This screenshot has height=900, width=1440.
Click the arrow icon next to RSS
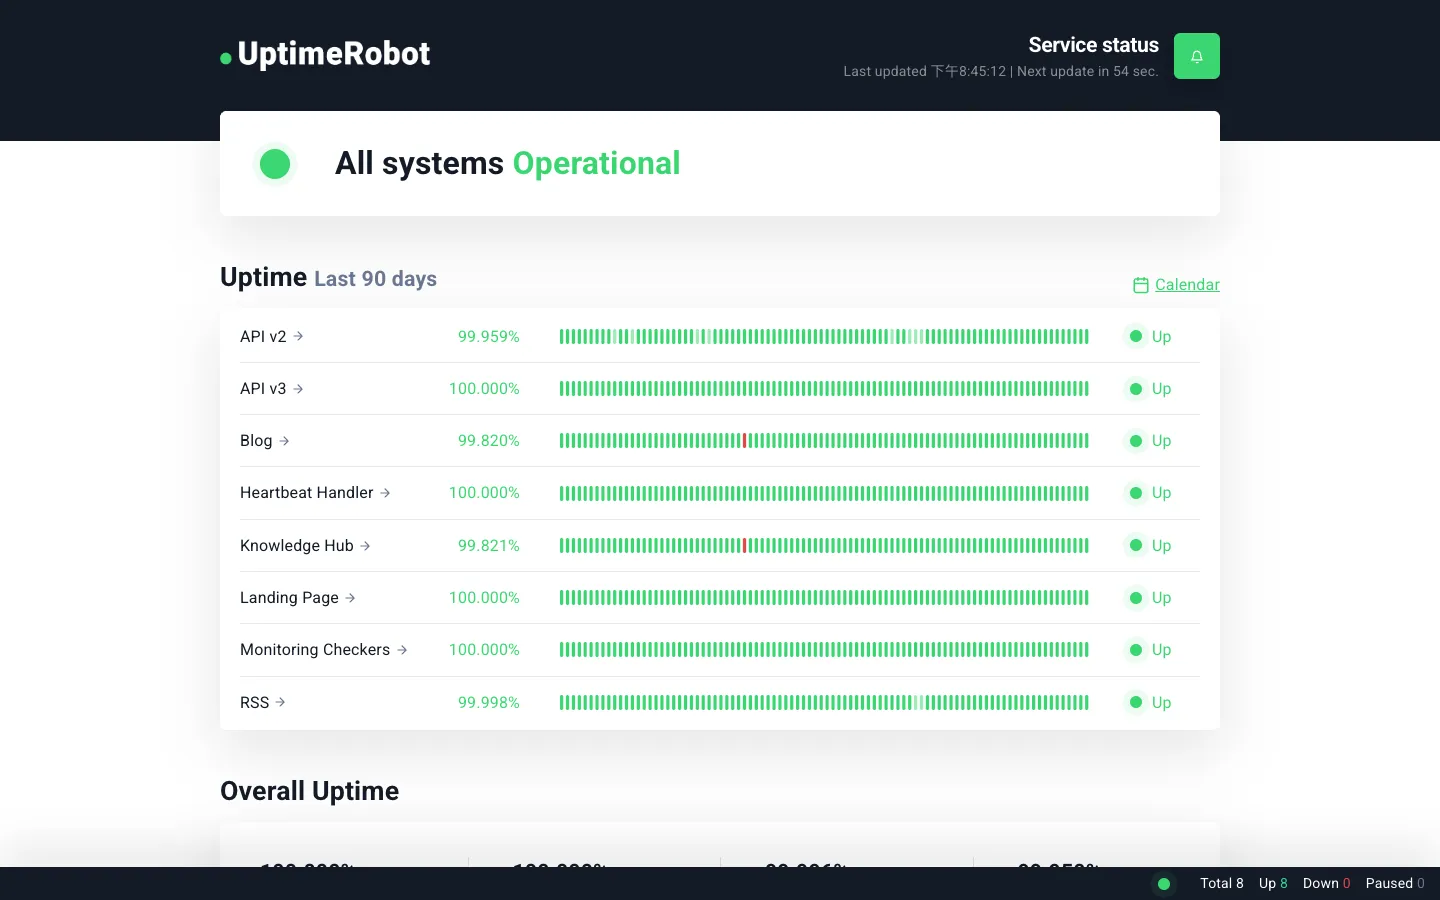tap(280, 702)
